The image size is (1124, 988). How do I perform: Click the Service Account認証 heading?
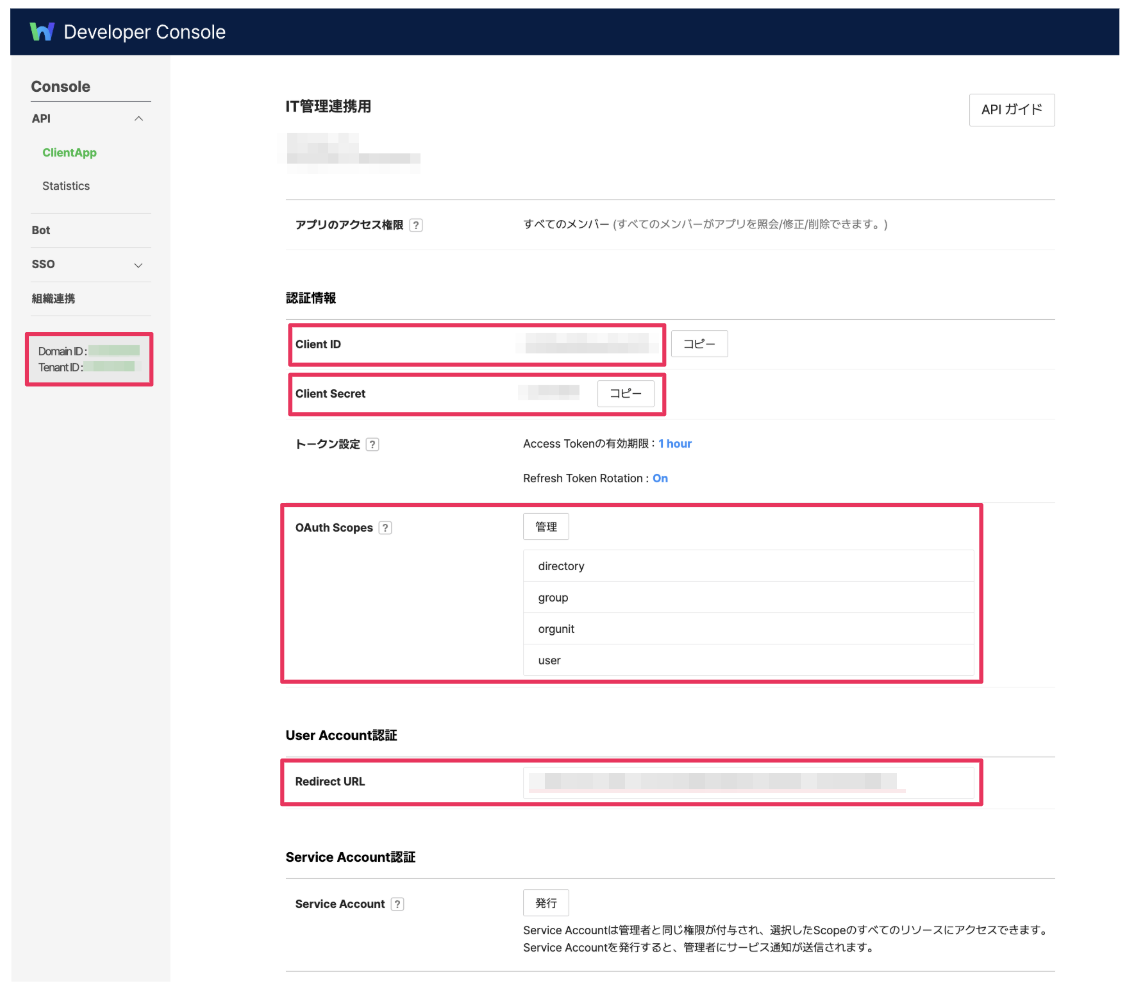point(351,858)
